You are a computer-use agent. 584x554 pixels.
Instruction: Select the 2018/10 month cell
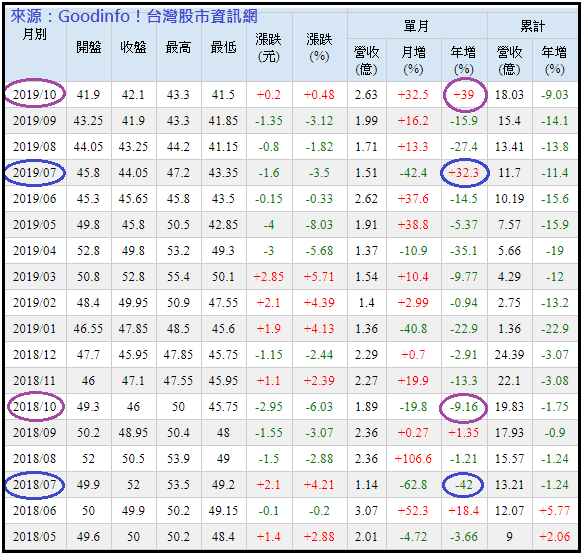(x=35, y=407)
